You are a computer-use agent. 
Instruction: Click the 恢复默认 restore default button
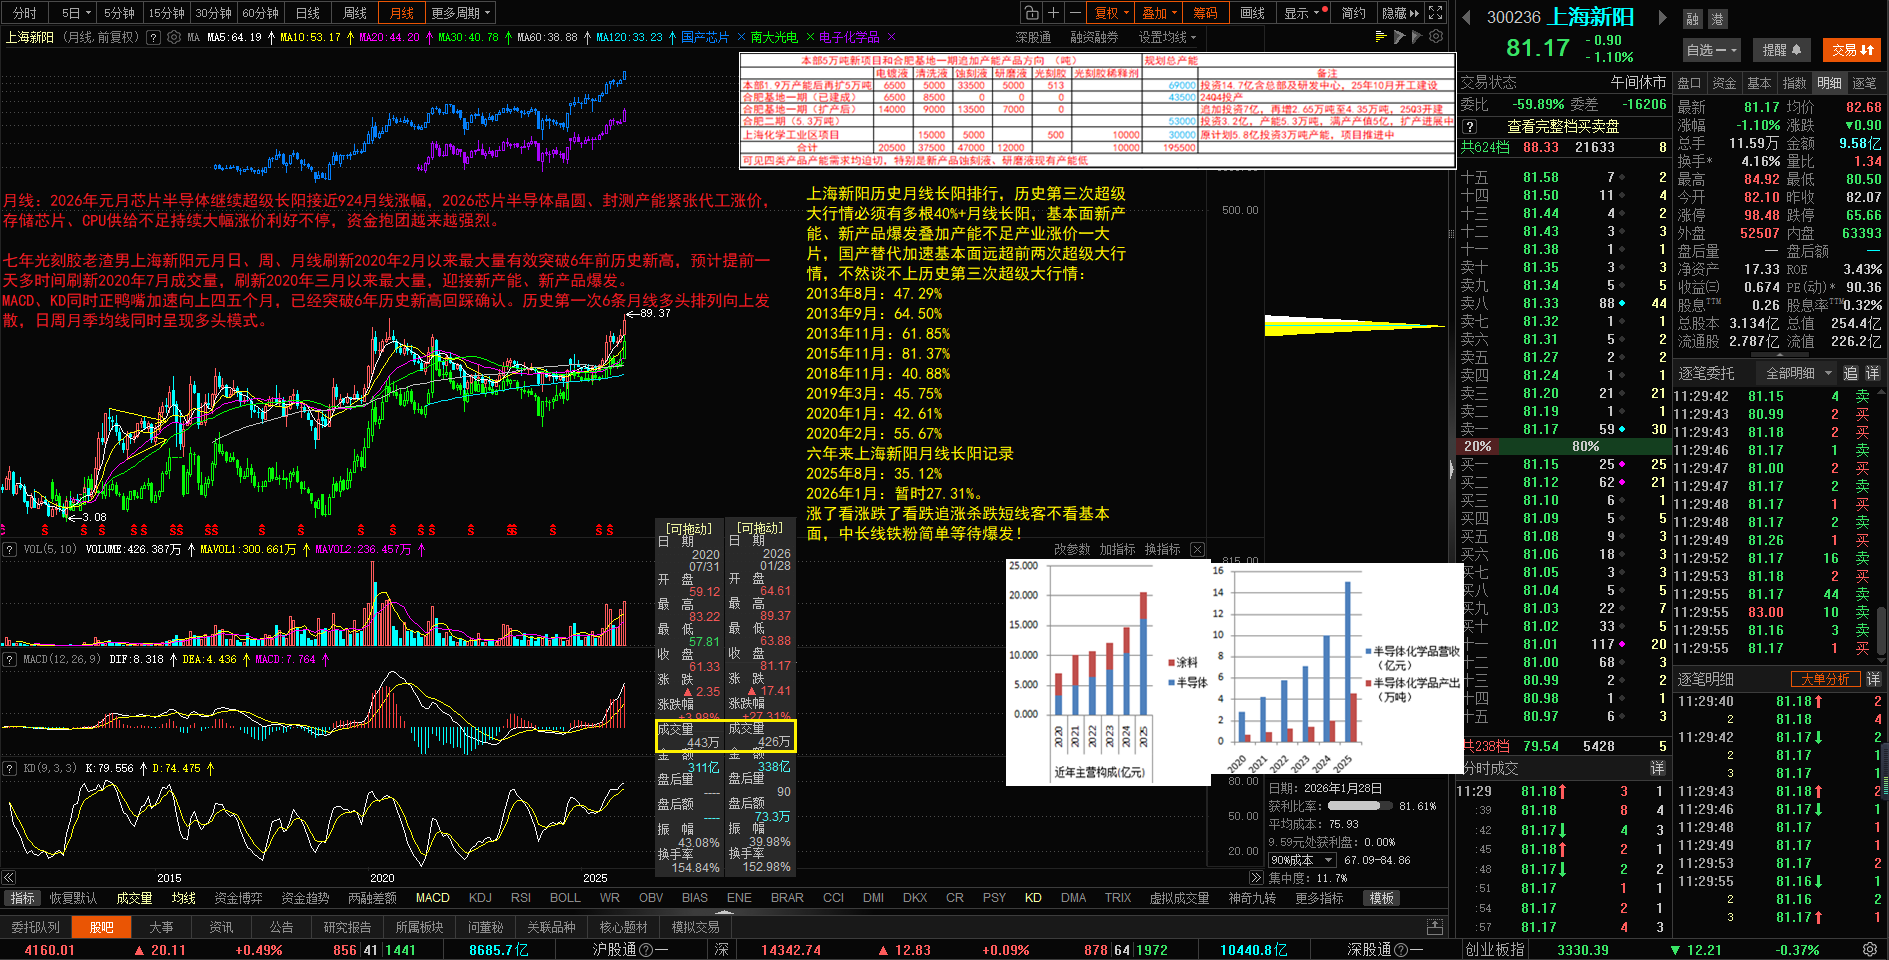point(73,898)
